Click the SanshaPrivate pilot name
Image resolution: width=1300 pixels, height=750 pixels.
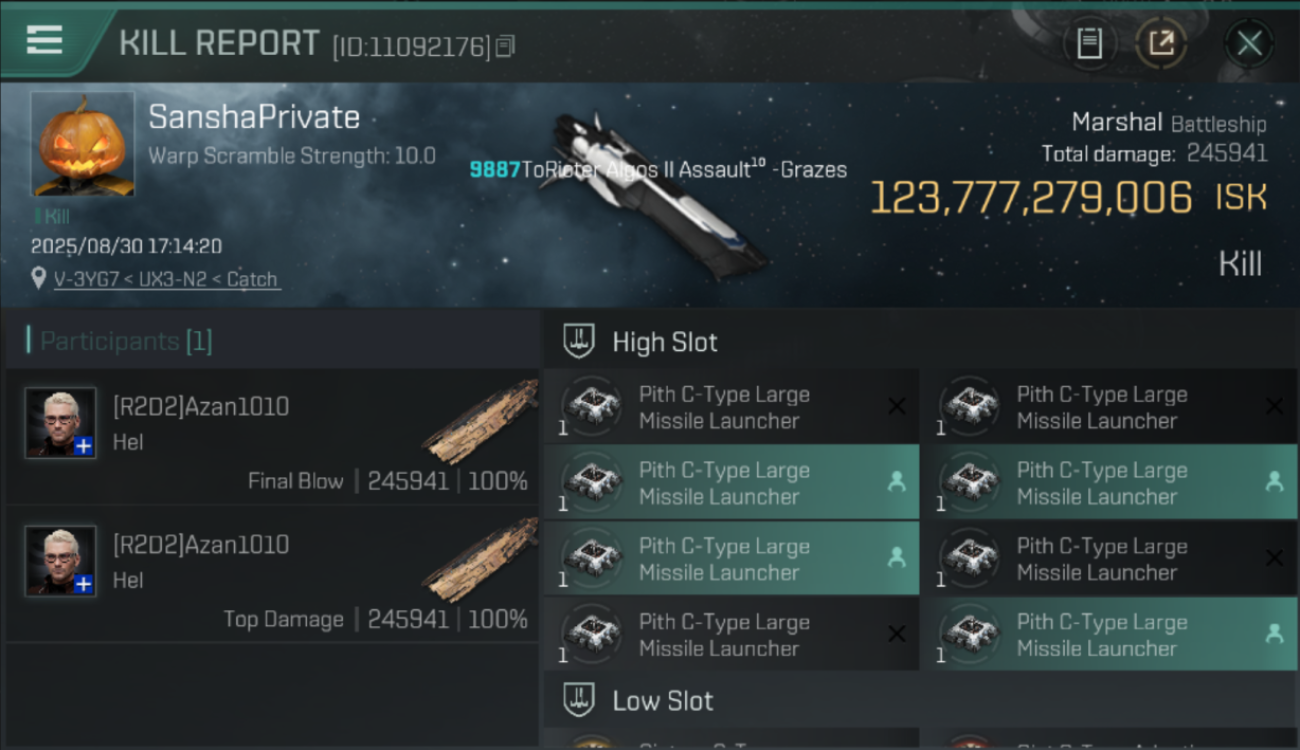pos(254,117)
